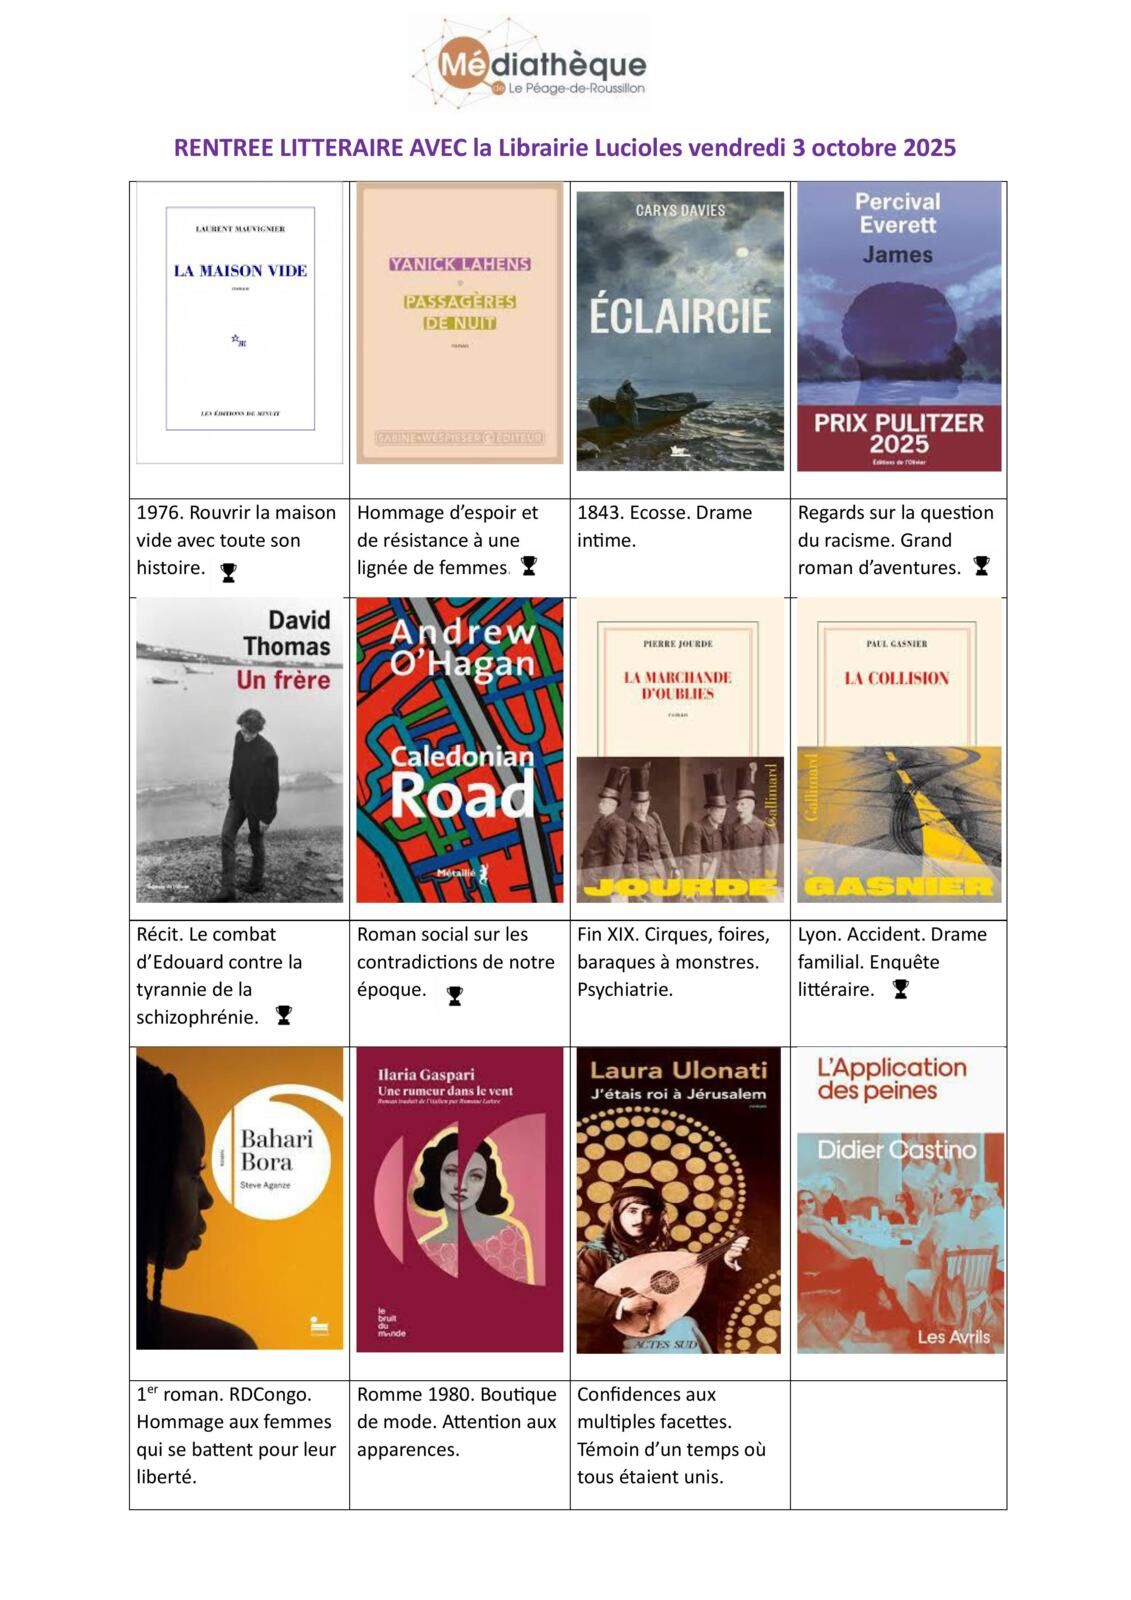This screenshot has height=1600, width=1131.
Task: Click trophy icon after 'roman d'aventures'
Action: click(x=981, y=565)
